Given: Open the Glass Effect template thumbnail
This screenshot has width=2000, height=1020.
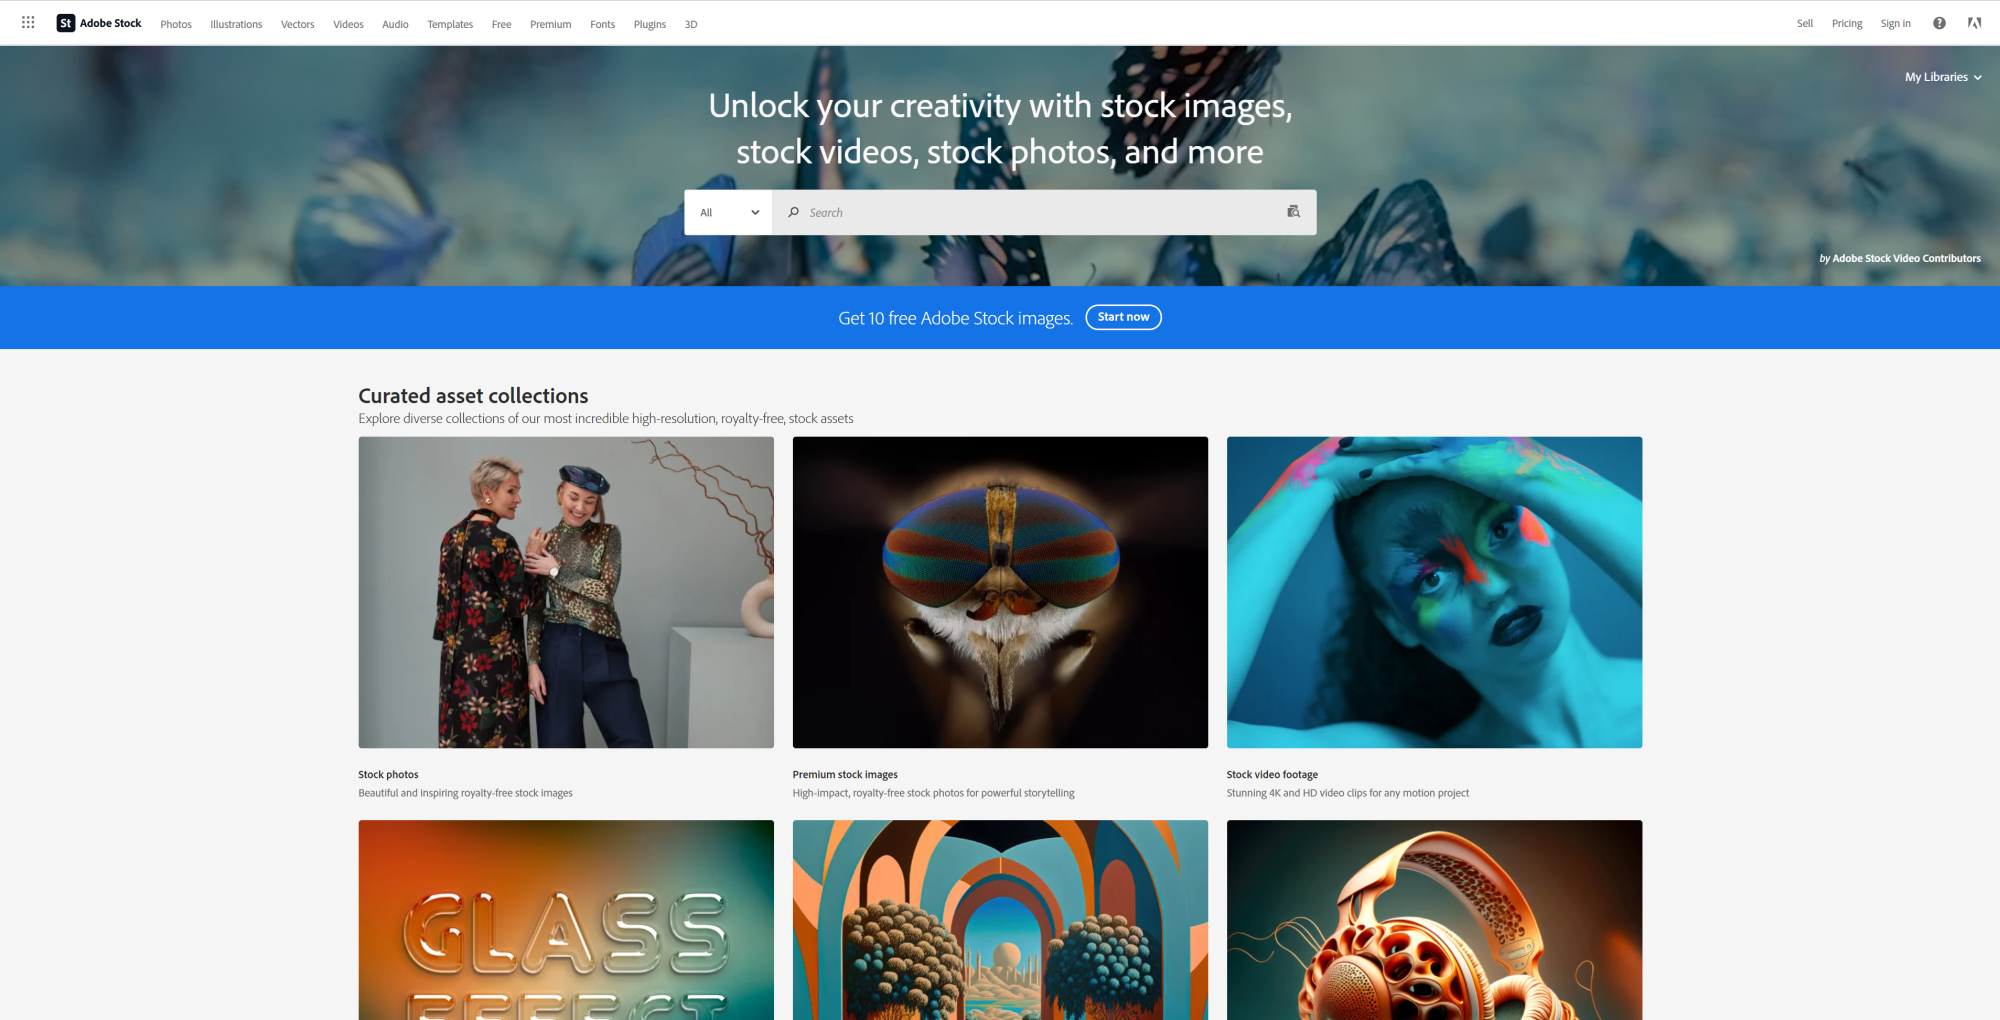Looking at the screenshot, I should pyautogui.click(x=566, y=920).
